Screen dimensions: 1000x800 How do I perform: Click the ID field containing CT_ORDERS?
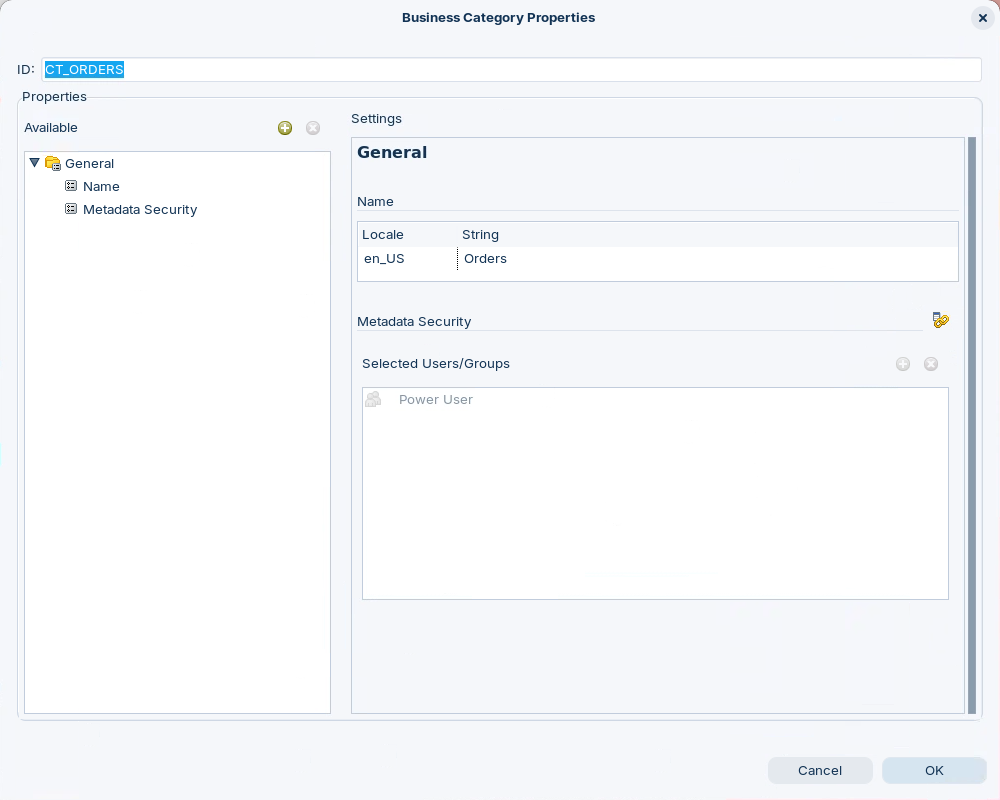tap(510, 70)
